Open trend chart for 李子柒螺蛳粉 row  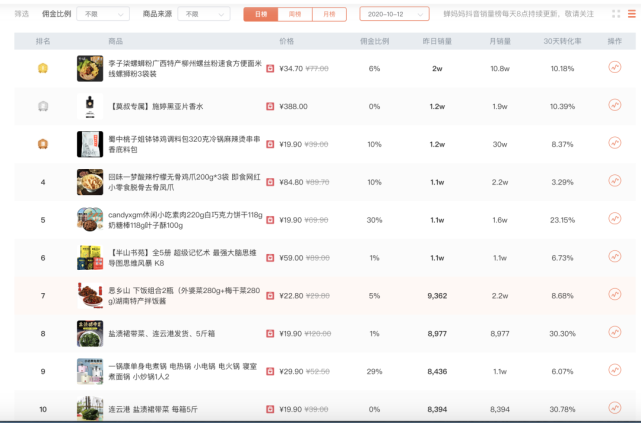click(x=614, y=67)
